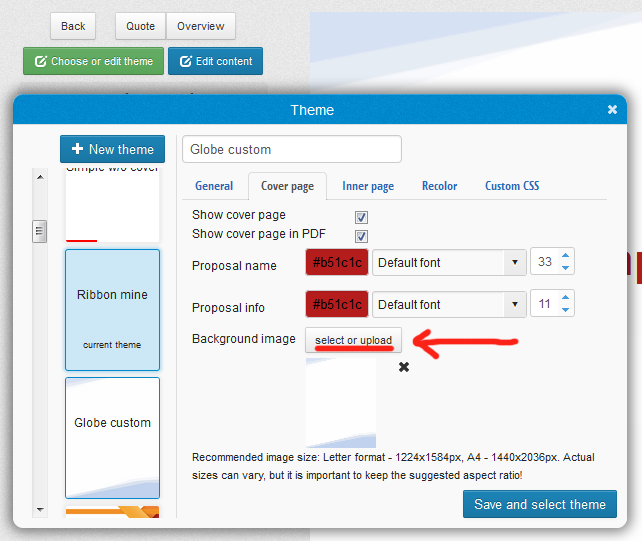Screen dimensions: 642x541
Task: Open Proposal info font dropdown
Action: pos(449,305)
